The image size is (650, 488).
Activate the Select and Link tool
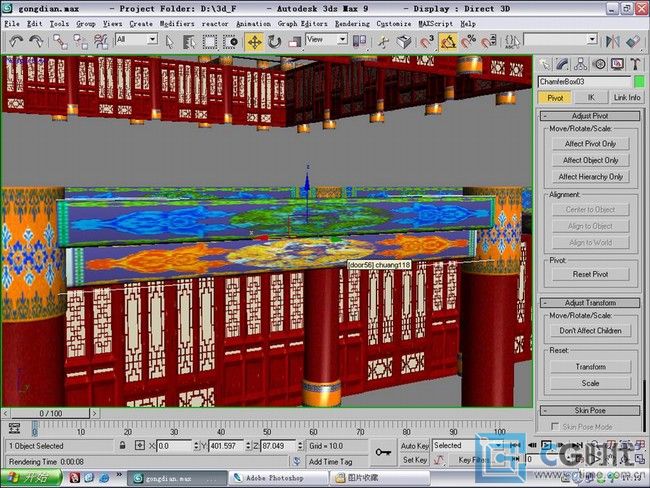[61, 41]
